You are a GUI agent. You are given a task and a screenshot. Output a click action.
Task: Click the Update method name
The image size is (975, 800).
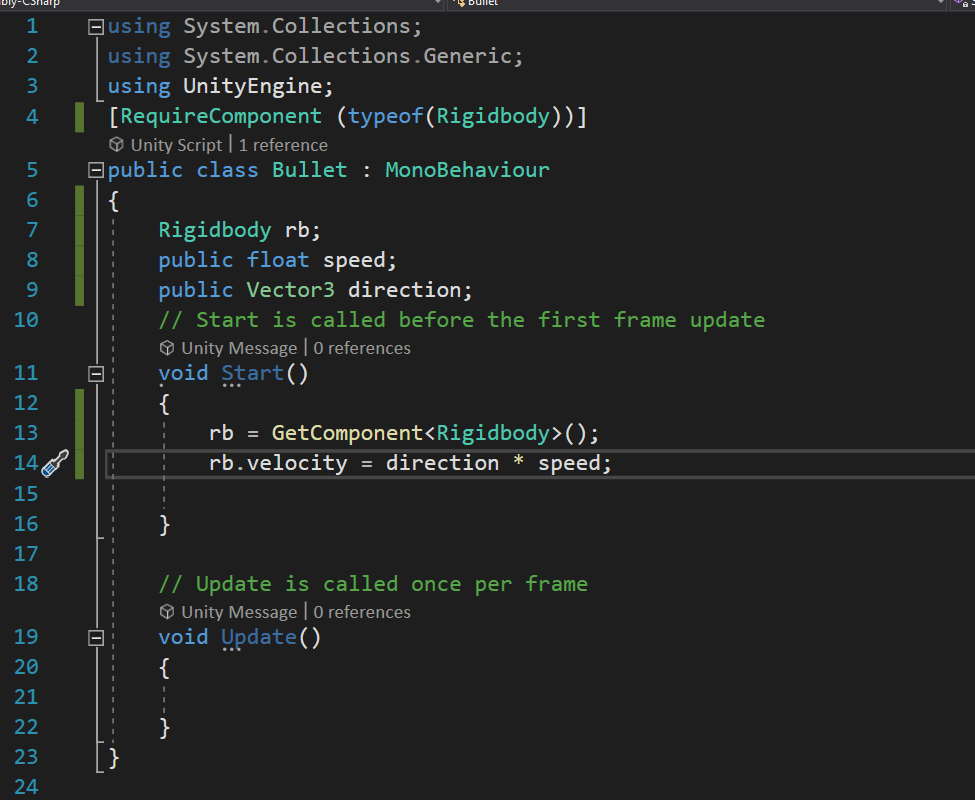click(x=259, y=637)
